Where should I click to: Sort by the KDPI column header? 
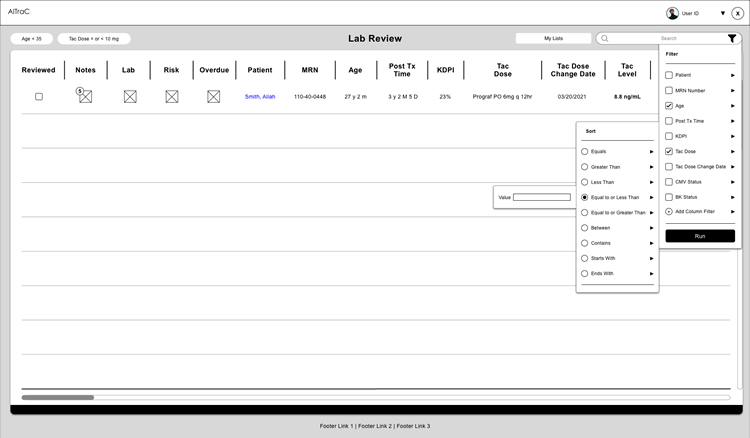pyautogui.click(x=445, y=70)
